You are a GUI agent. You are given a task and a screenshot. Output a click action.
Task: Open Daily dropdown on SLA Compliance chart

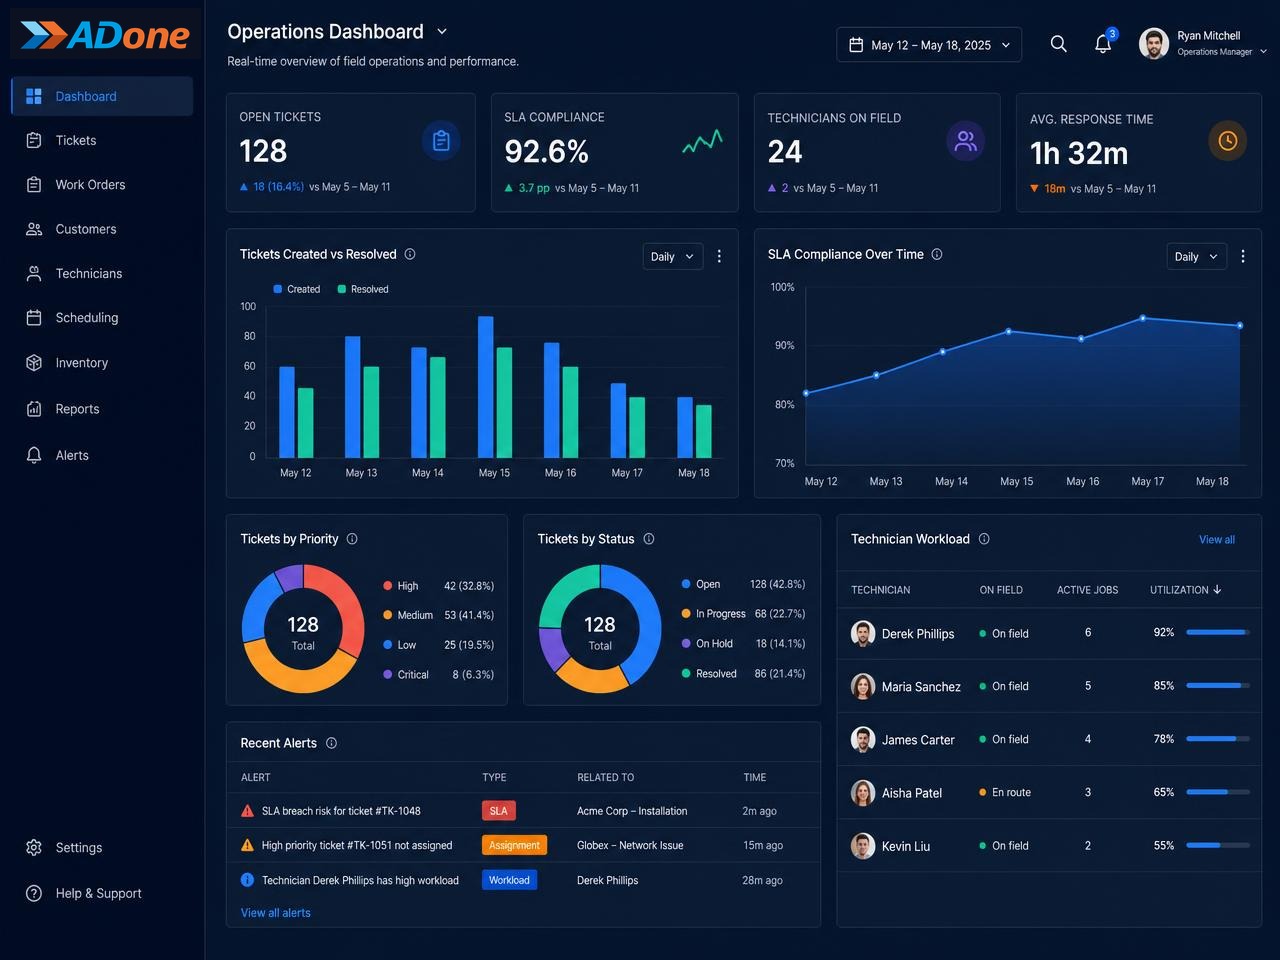pyautogui.click(x=1197, y=257)
